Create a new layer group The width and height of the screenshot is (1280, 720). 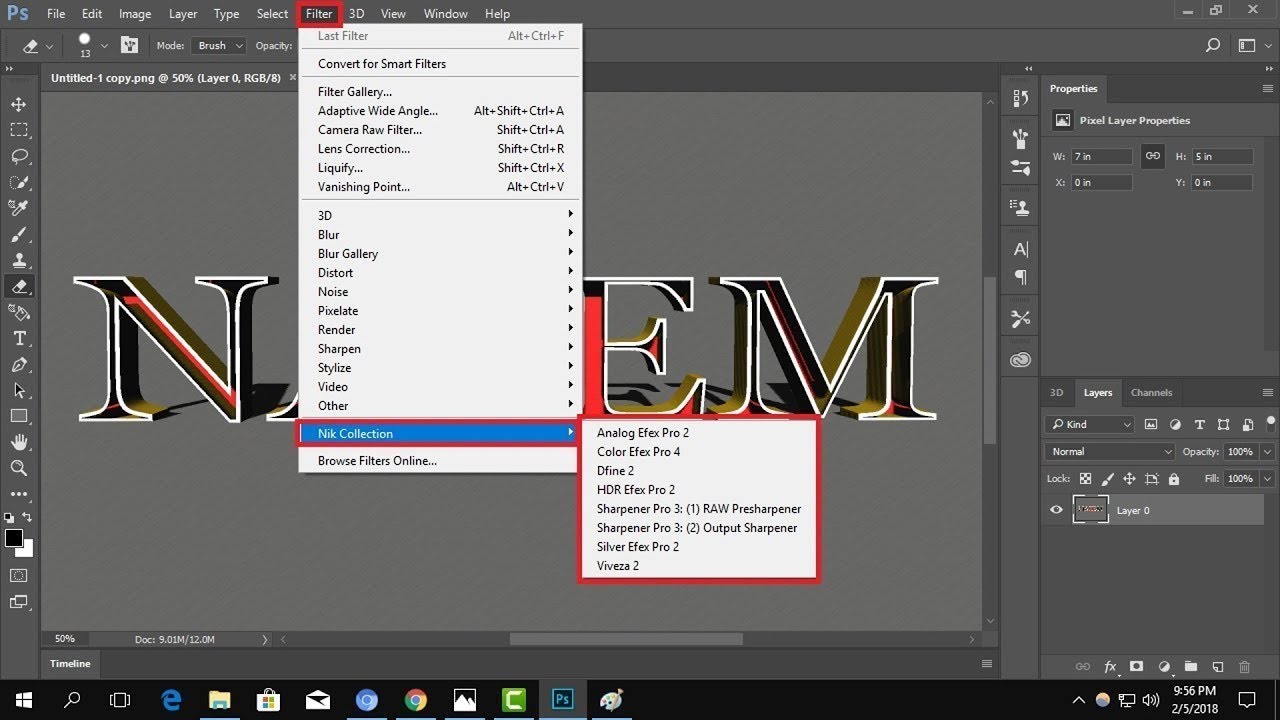[1190, 666]
